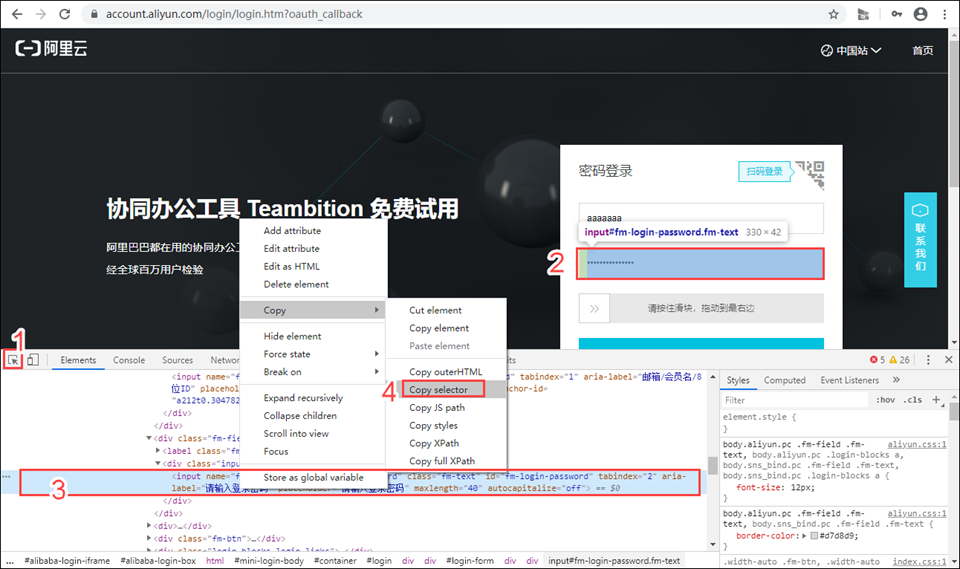Open the Computed tab in the styles pane
This screenshot has width=960, height=569.
[x=785, y=380]
